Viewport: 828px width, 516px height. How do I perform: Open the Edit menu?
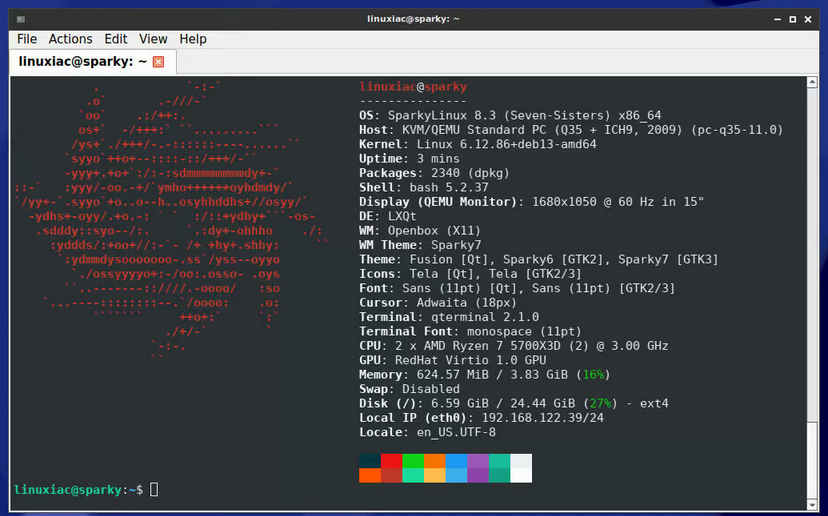coord(116,39)
